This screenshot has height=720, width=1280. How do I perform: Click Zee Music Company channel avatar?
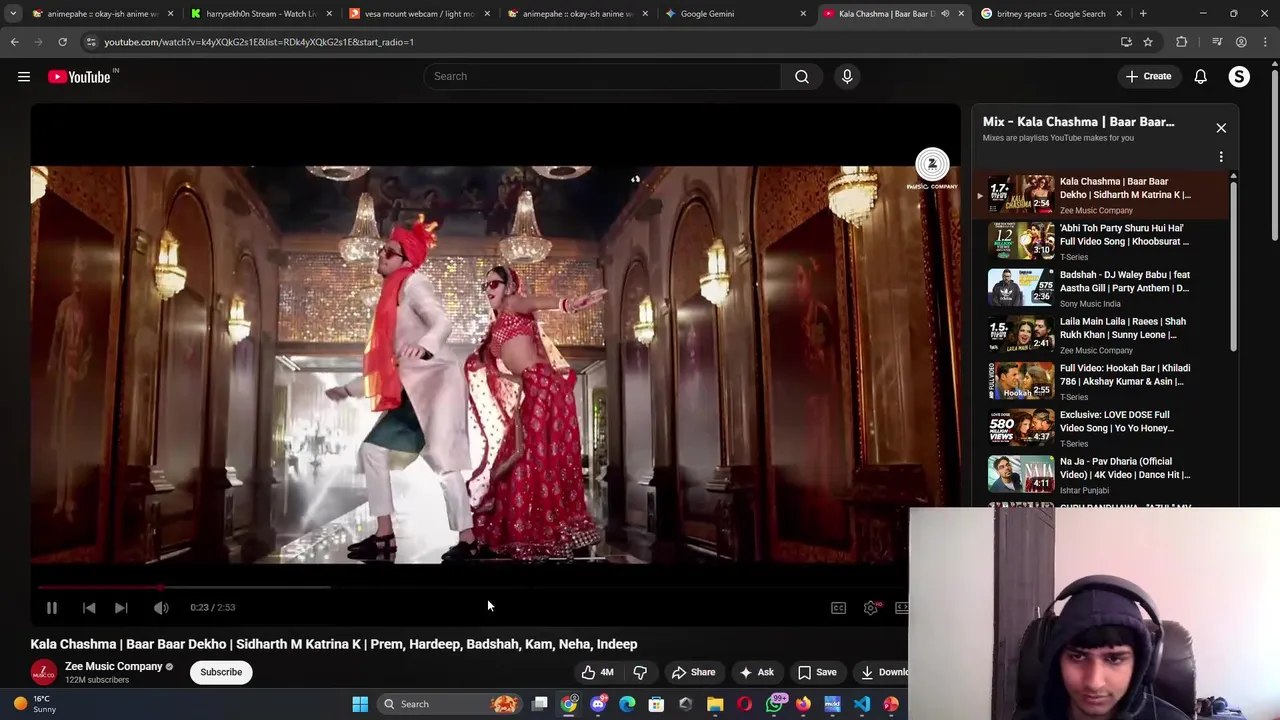[43, 672]
